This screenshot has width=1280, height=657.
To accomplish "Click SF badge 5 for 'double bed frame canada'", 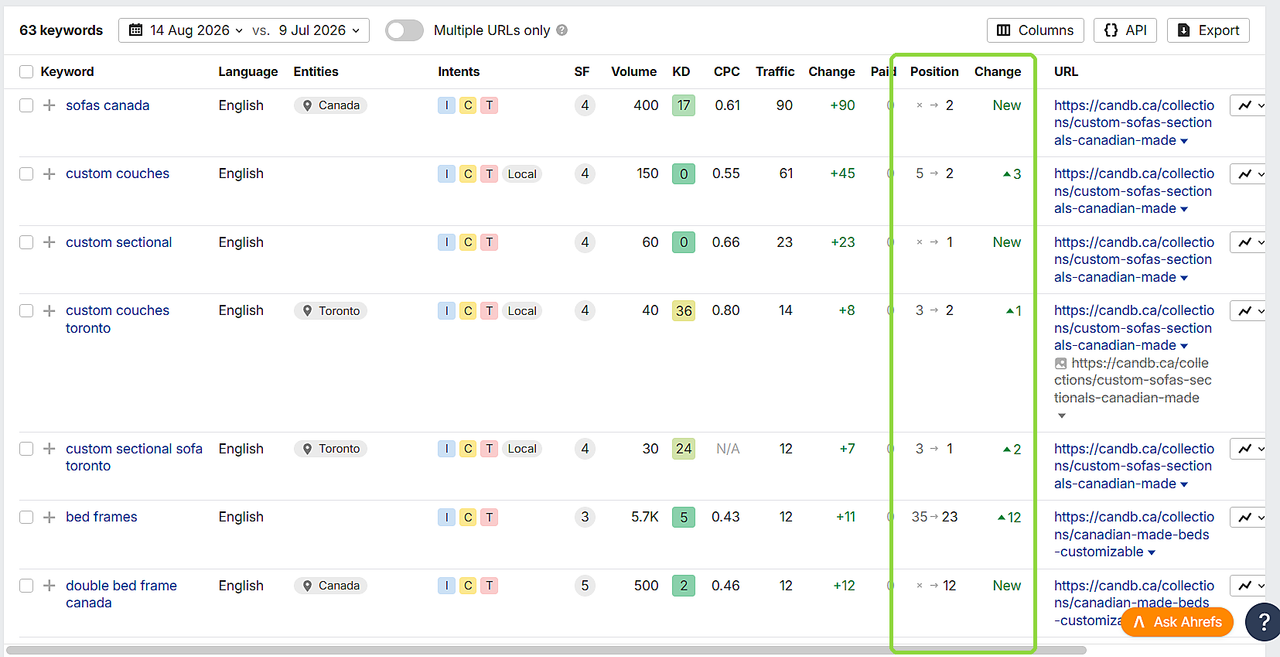I will pyautogui.click(x=585, y=586).
